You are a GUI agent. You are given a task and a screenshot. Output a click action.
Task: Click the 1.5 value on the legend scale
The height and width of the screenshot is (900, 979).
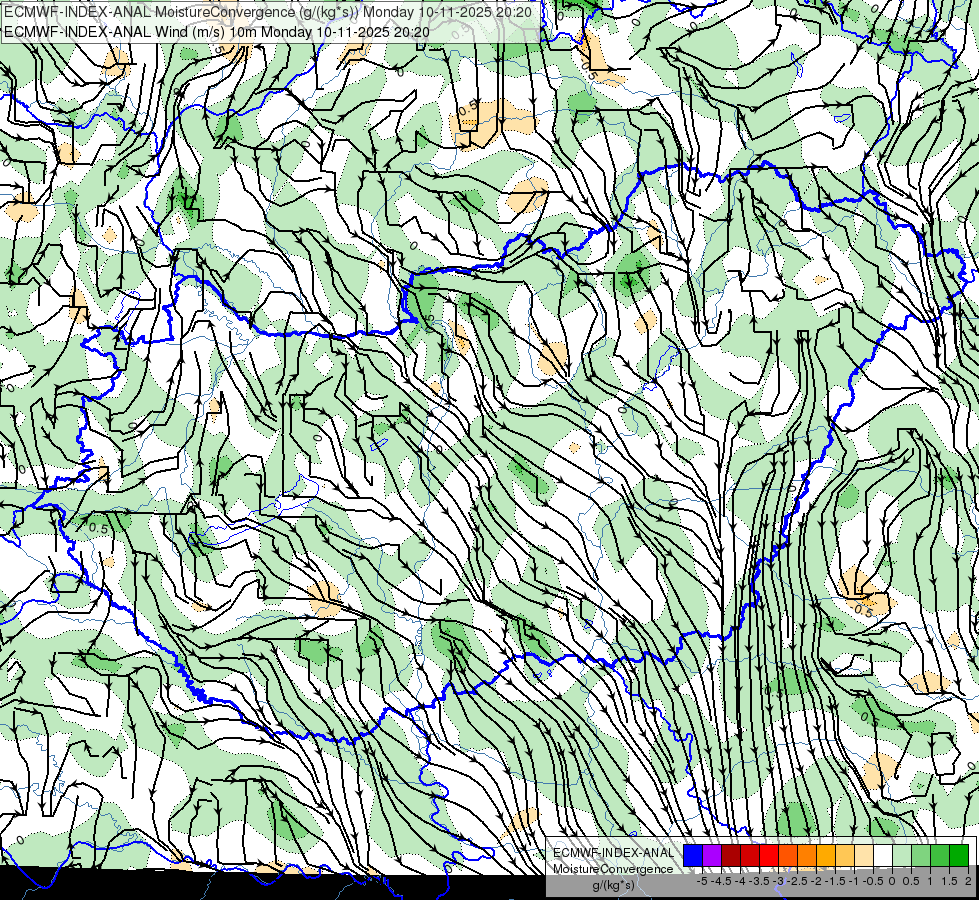(949, 881)
